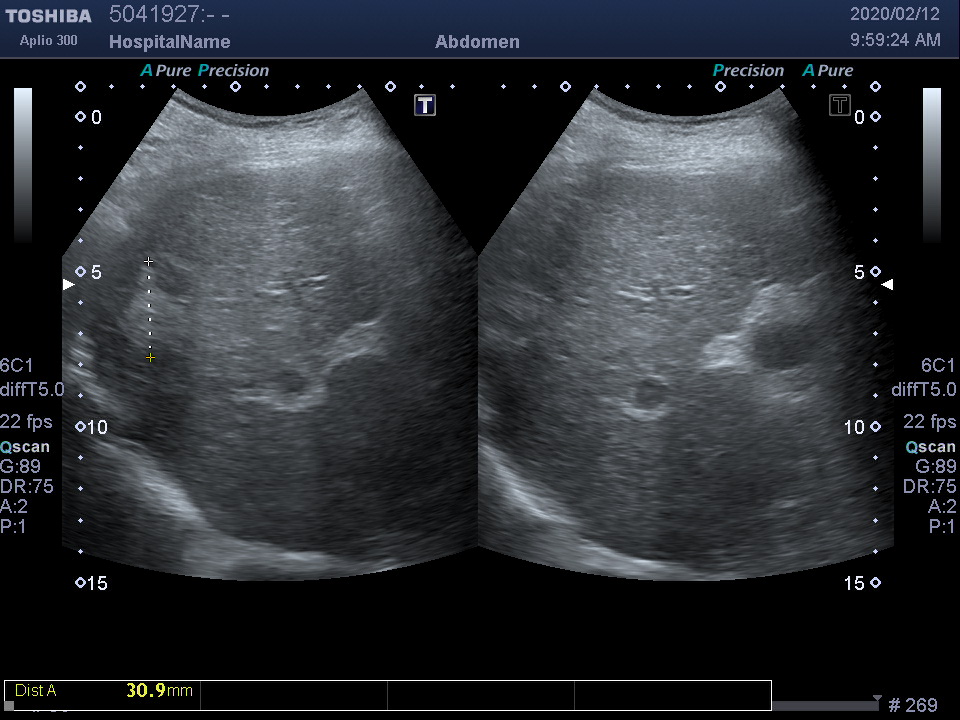The width and height of the screenshot is (960, 720).
Task: Click the right 22 fps readout
Action: 929,422
